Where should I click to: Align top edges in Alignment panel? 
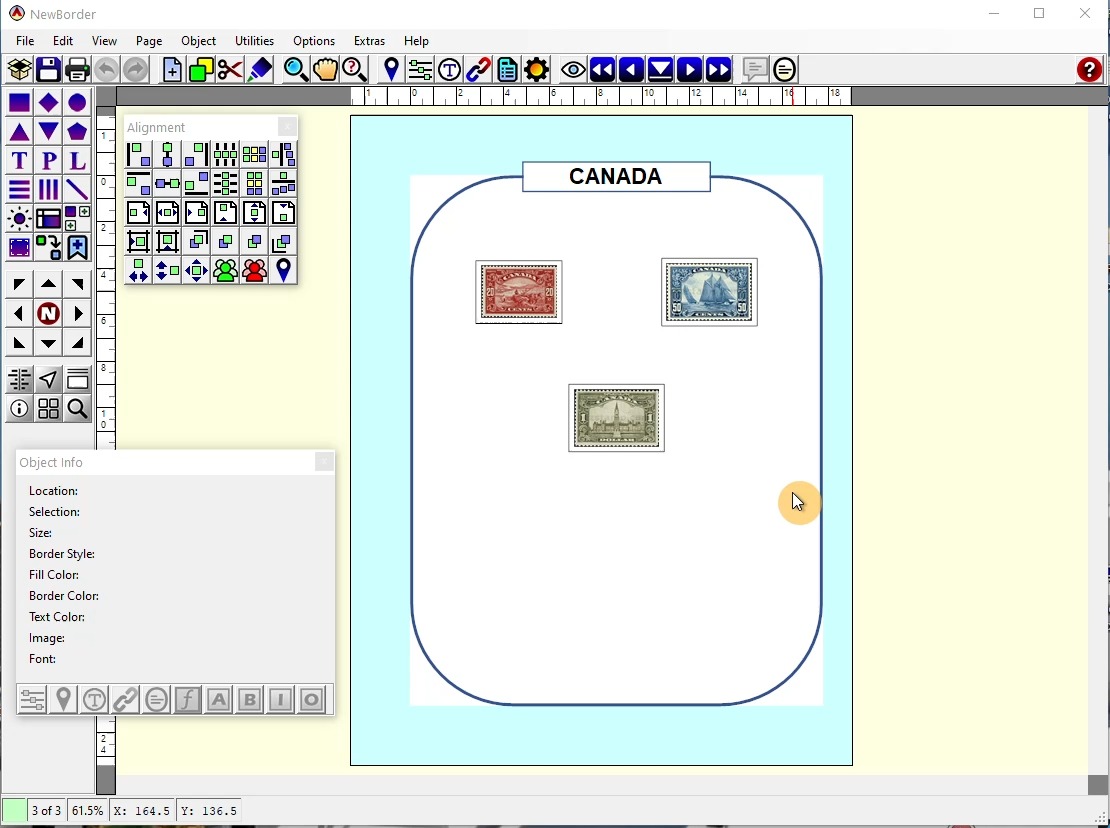138,183
